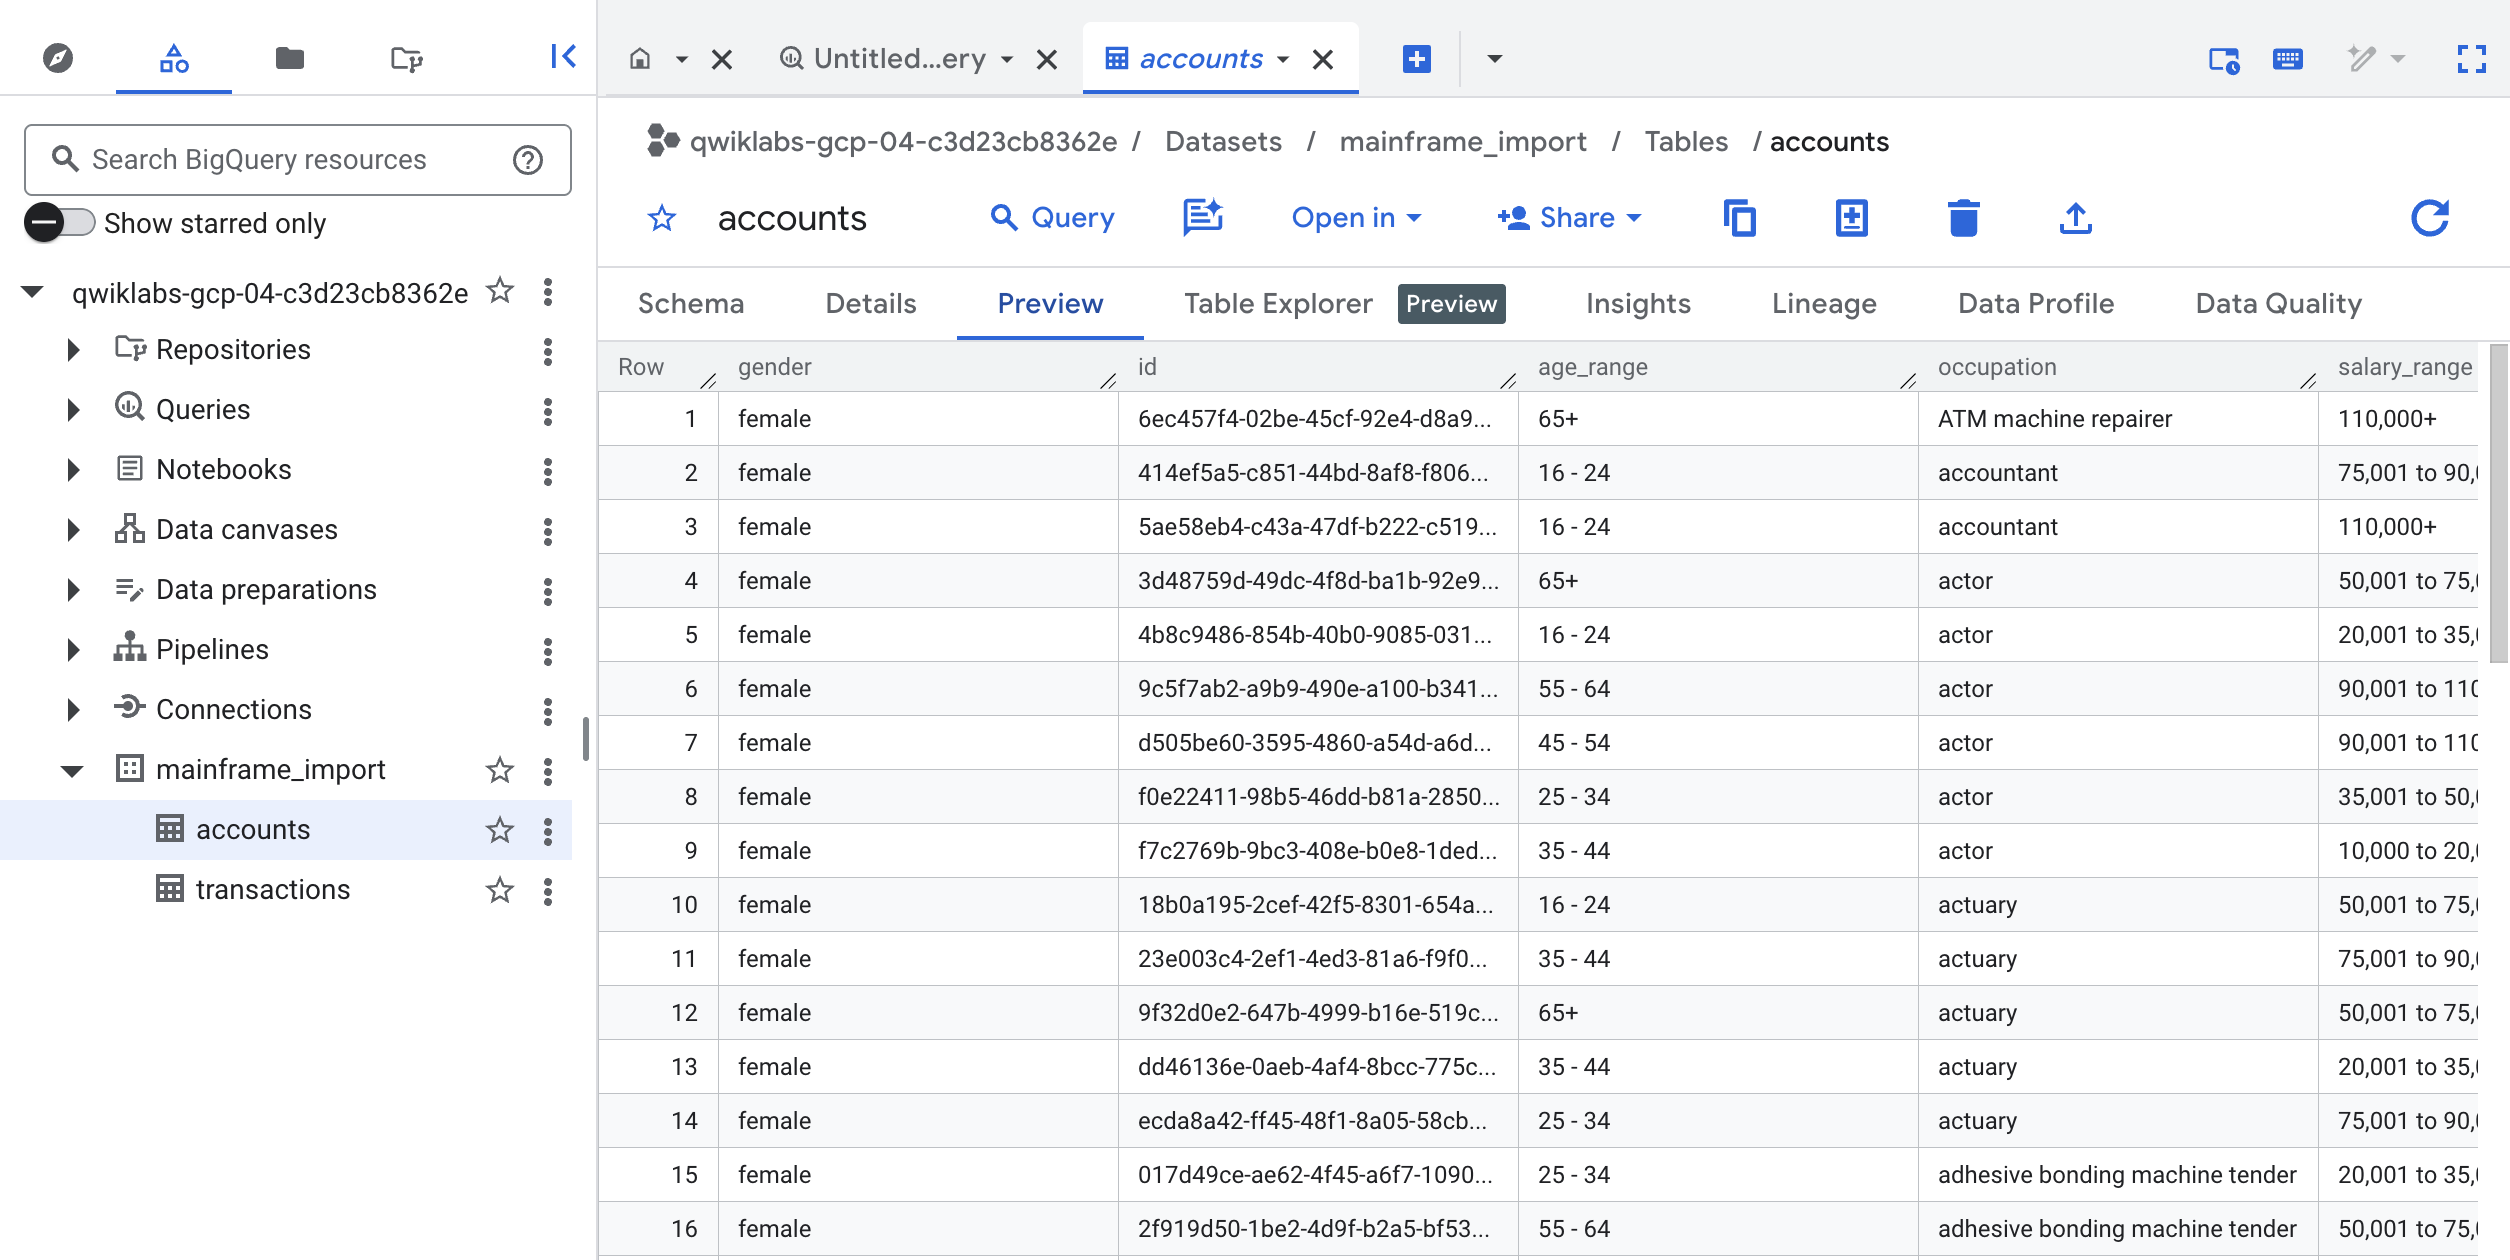Open the mainframe_import breadcrumb link
Screen dimensions: 2510x1260
click(1463, 141)
